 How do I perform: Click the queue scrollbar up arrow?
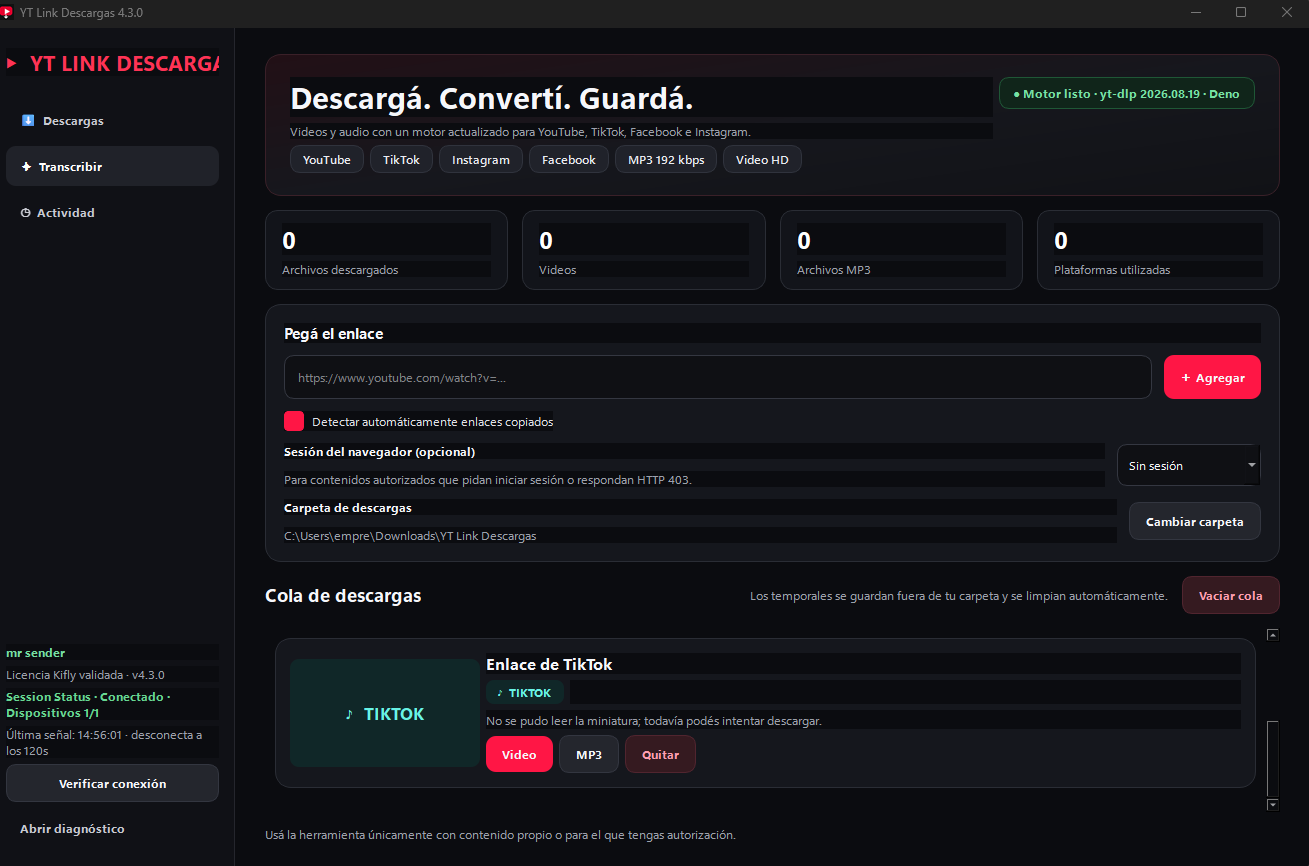click(1273, 634)
